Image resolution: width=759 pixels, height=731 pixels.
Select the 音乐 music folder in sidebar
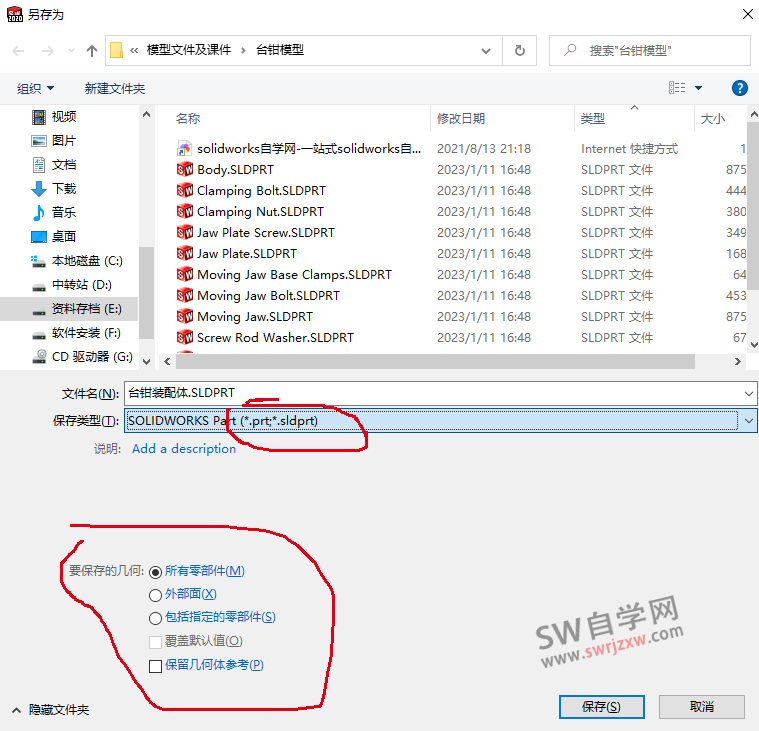(63, 212)
